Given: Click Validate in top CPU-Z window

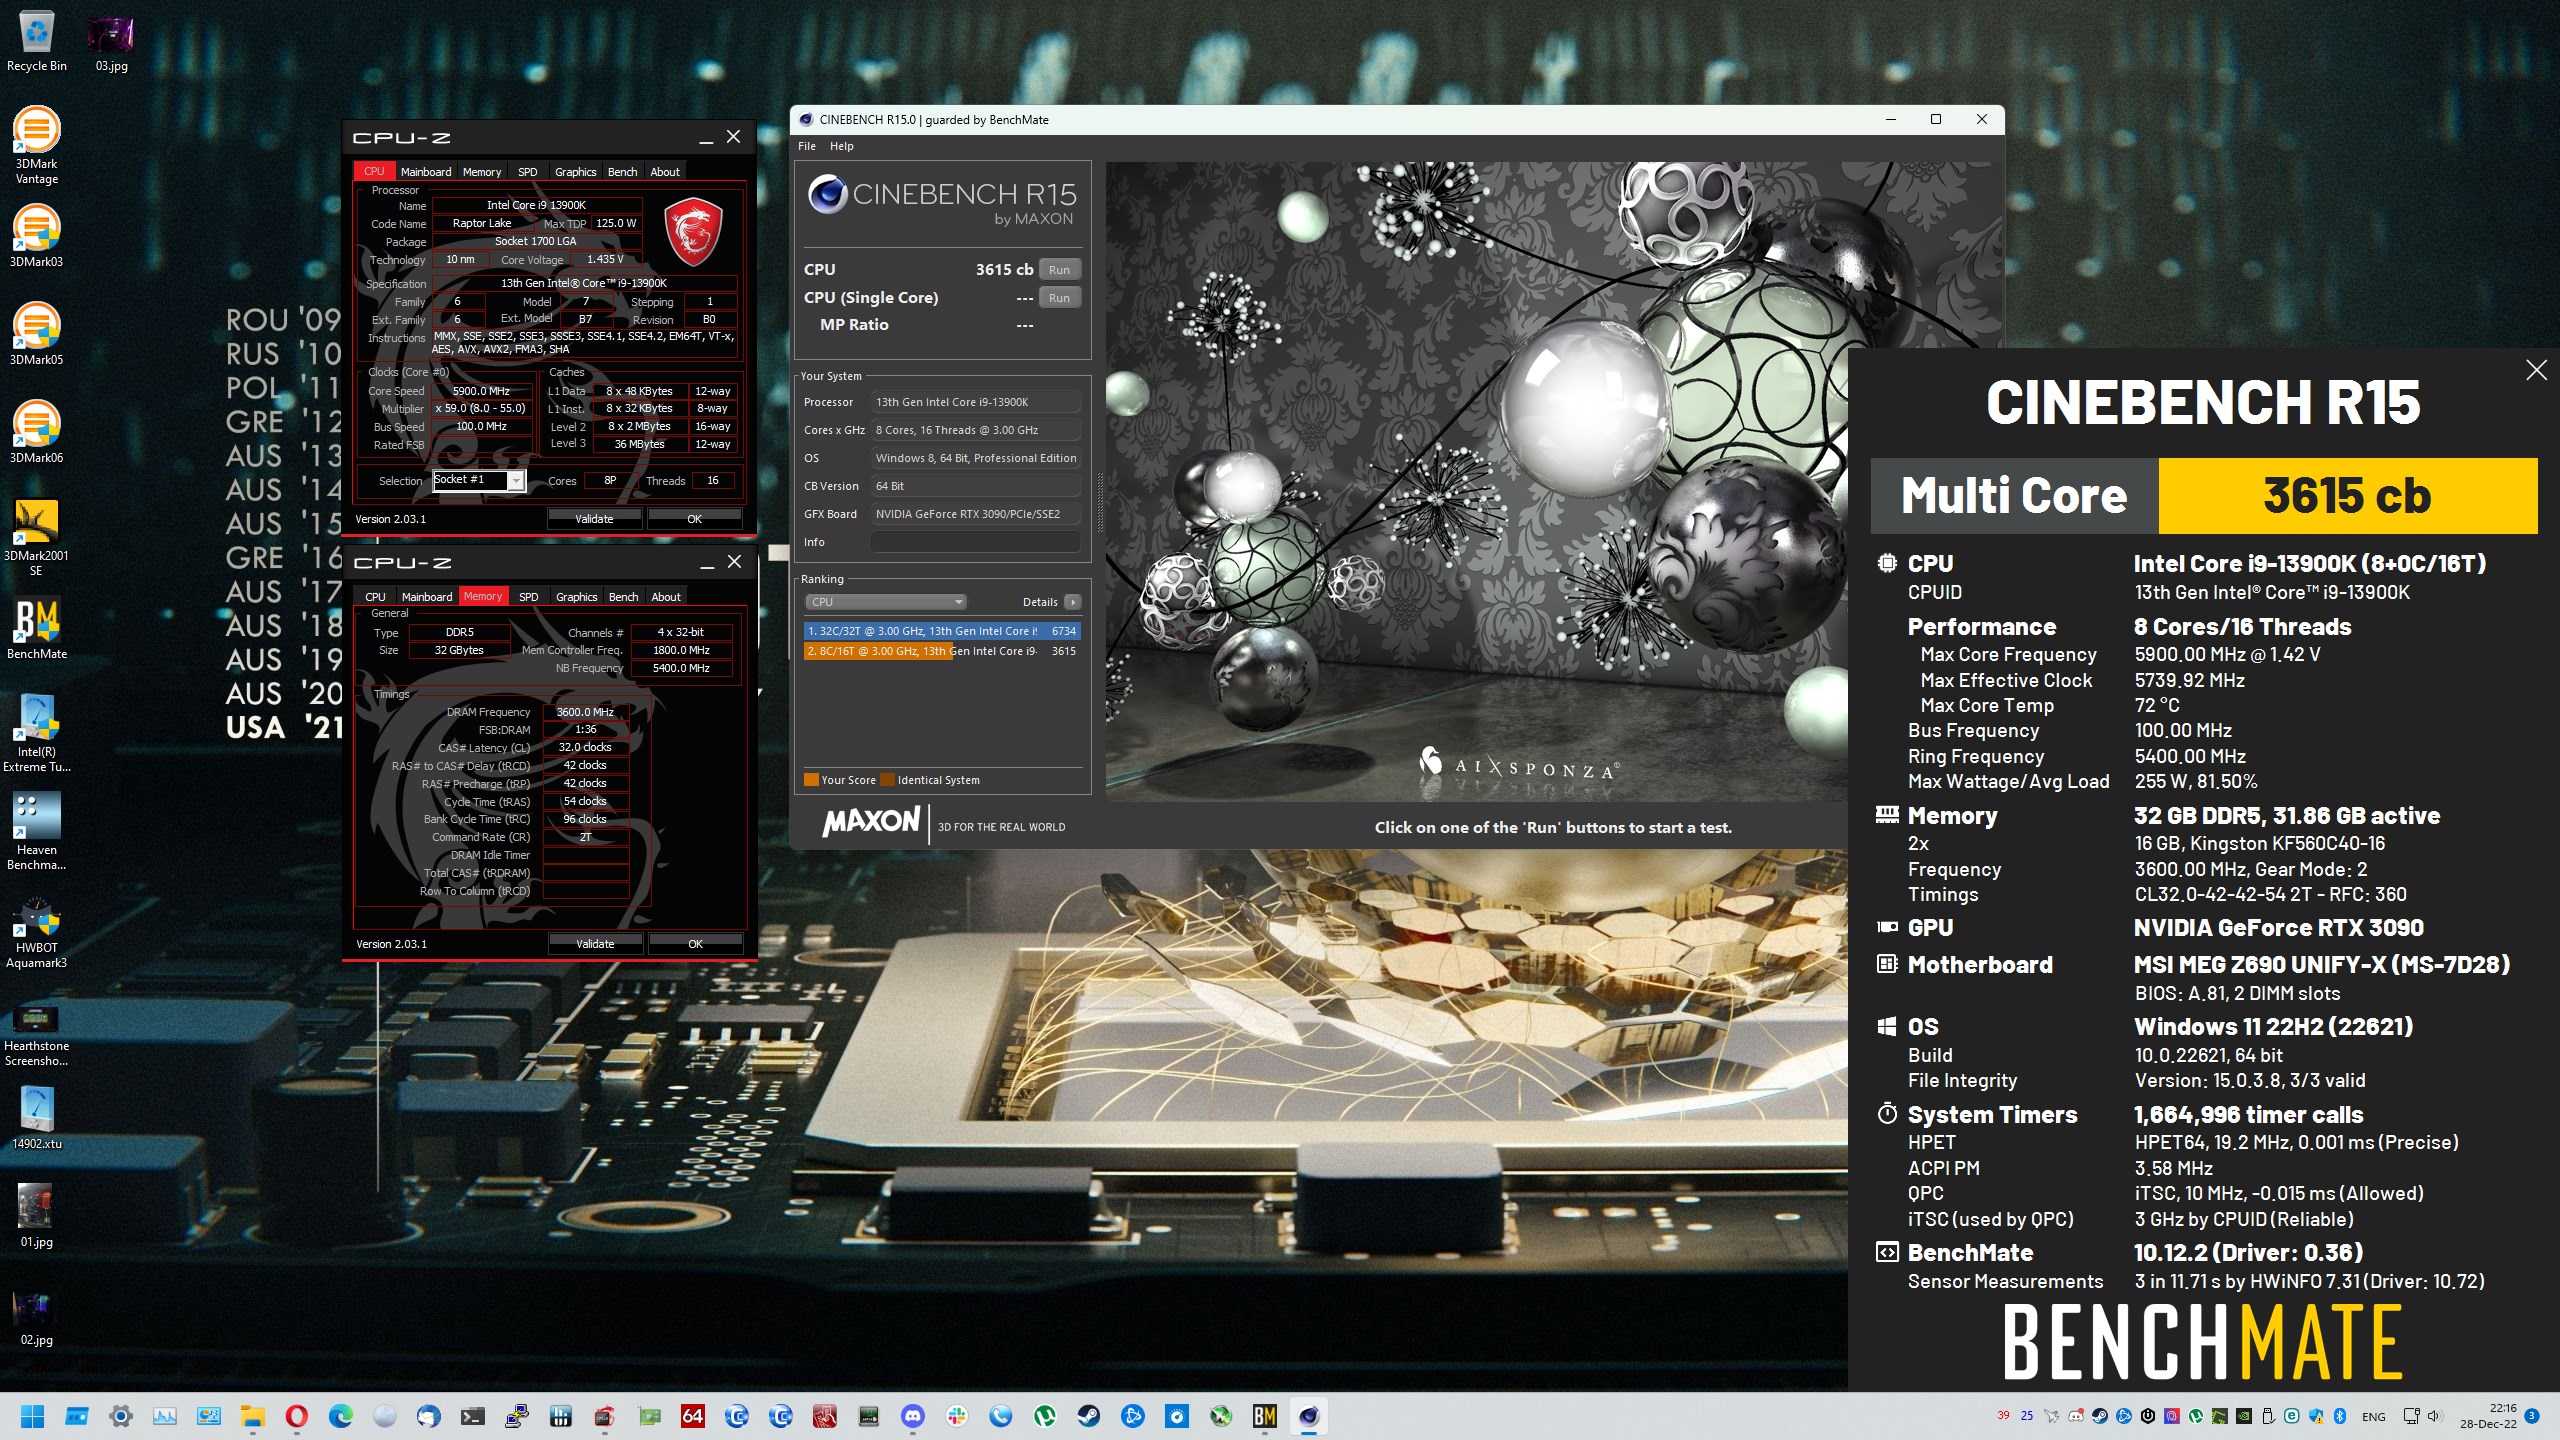Looking at the screenshot, I should 594,519.
